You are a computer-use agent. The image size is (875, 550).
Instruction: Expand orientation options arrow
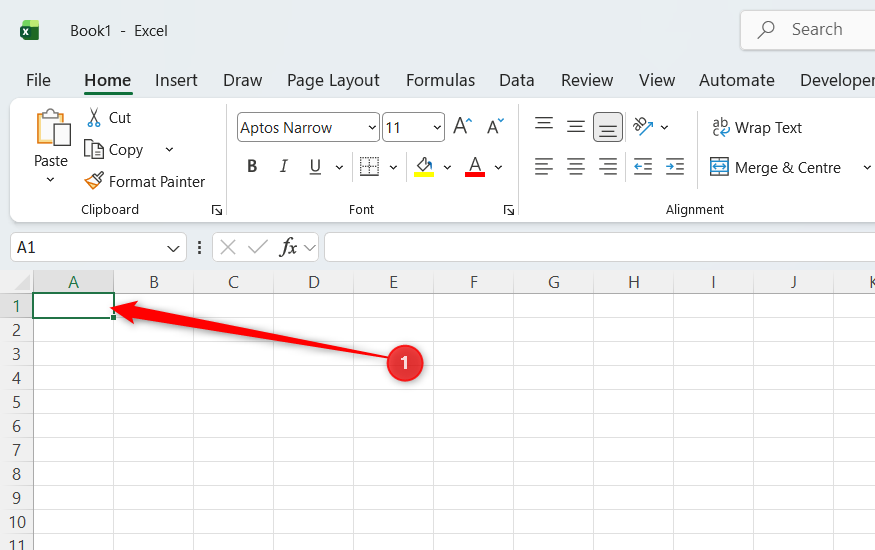coord(664,127)
